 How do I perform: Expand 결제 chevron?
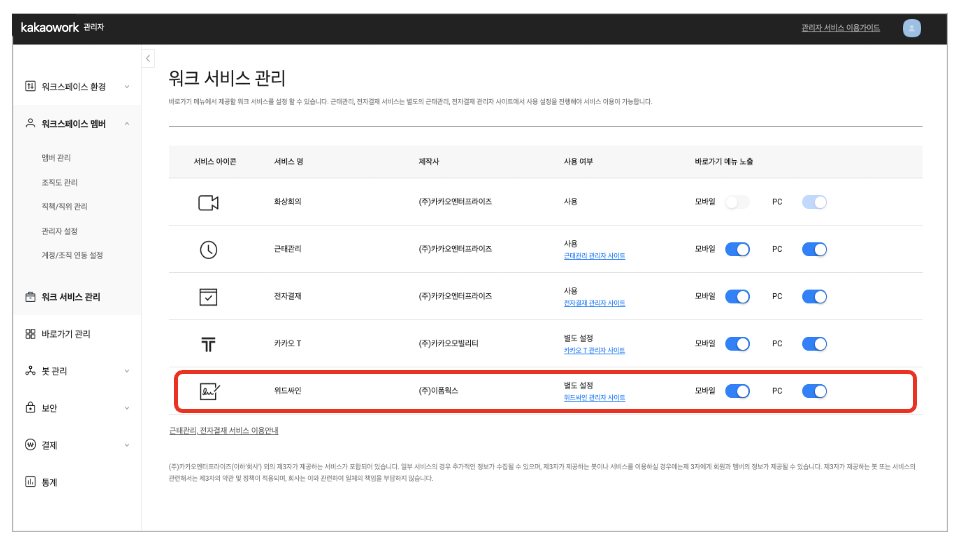click(x=127, y=445)
